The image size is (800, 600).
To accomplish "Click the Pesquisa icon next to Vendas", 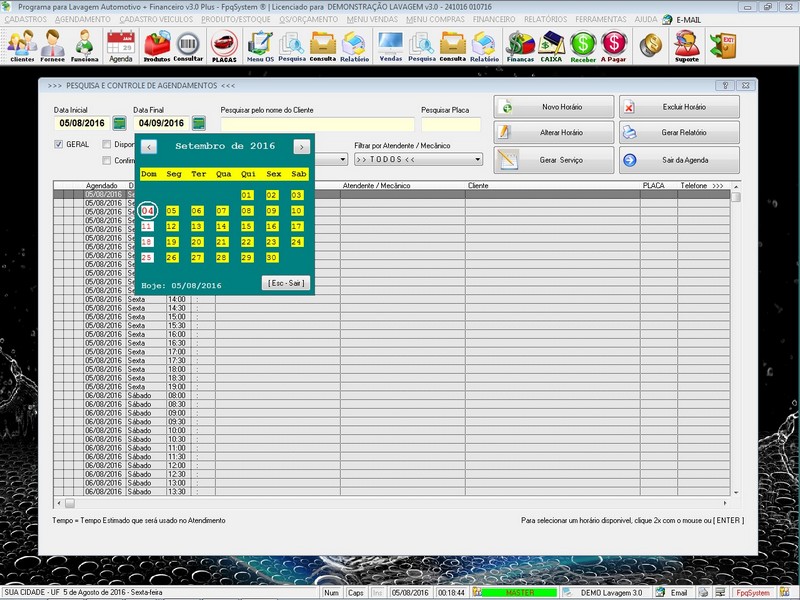I will click(x=422, y=46).
